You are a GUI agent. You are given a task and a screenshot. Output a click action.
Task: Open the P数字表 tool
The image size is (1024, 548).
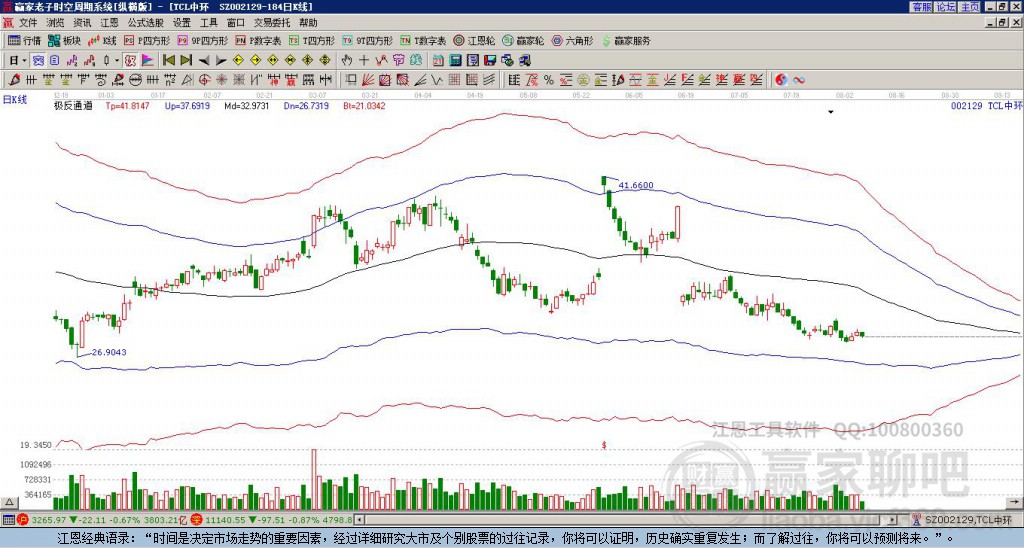pos(258,40)
